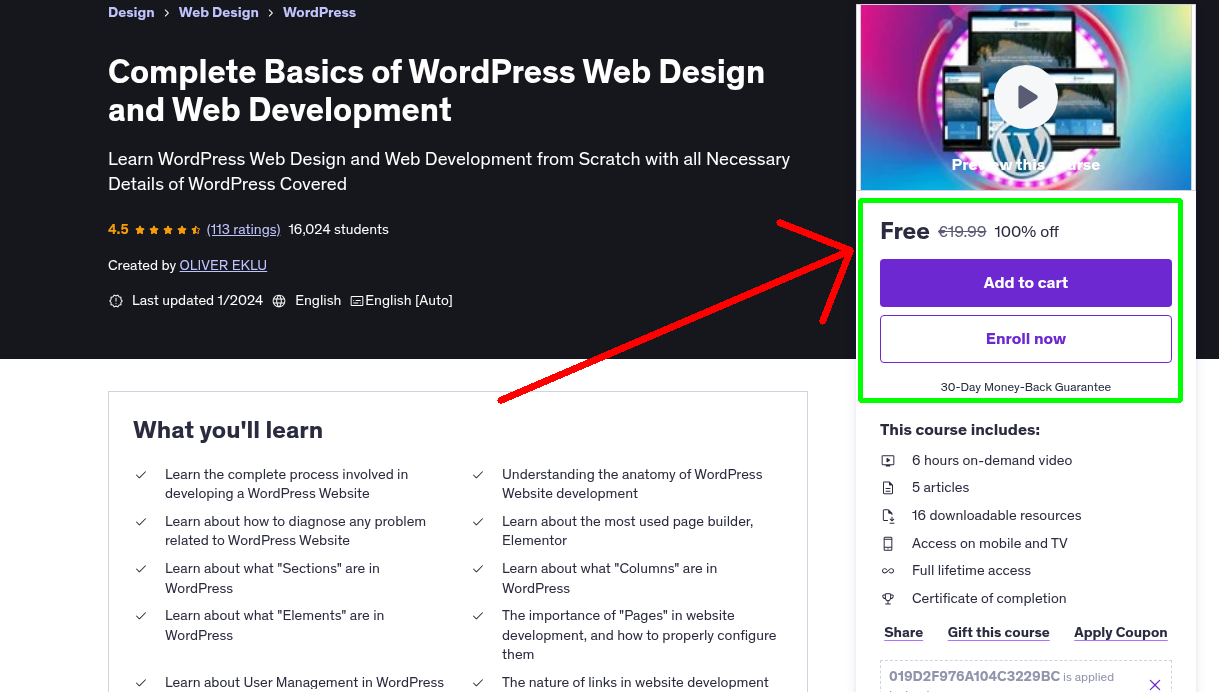Click checkmark beside 'Sections' item
This screenshot has width=1219, height=692.
click(142, 569)
